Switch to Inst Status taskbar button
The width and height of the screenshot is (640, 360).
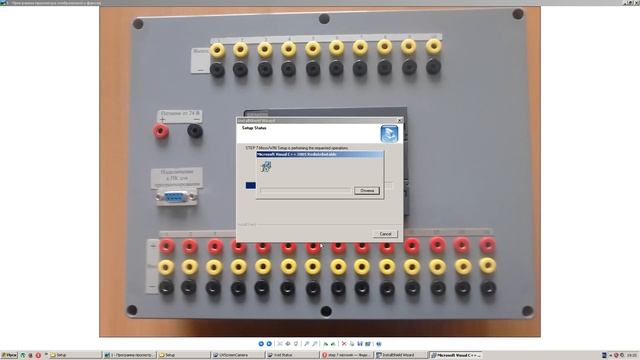click(x=292, y=355)
